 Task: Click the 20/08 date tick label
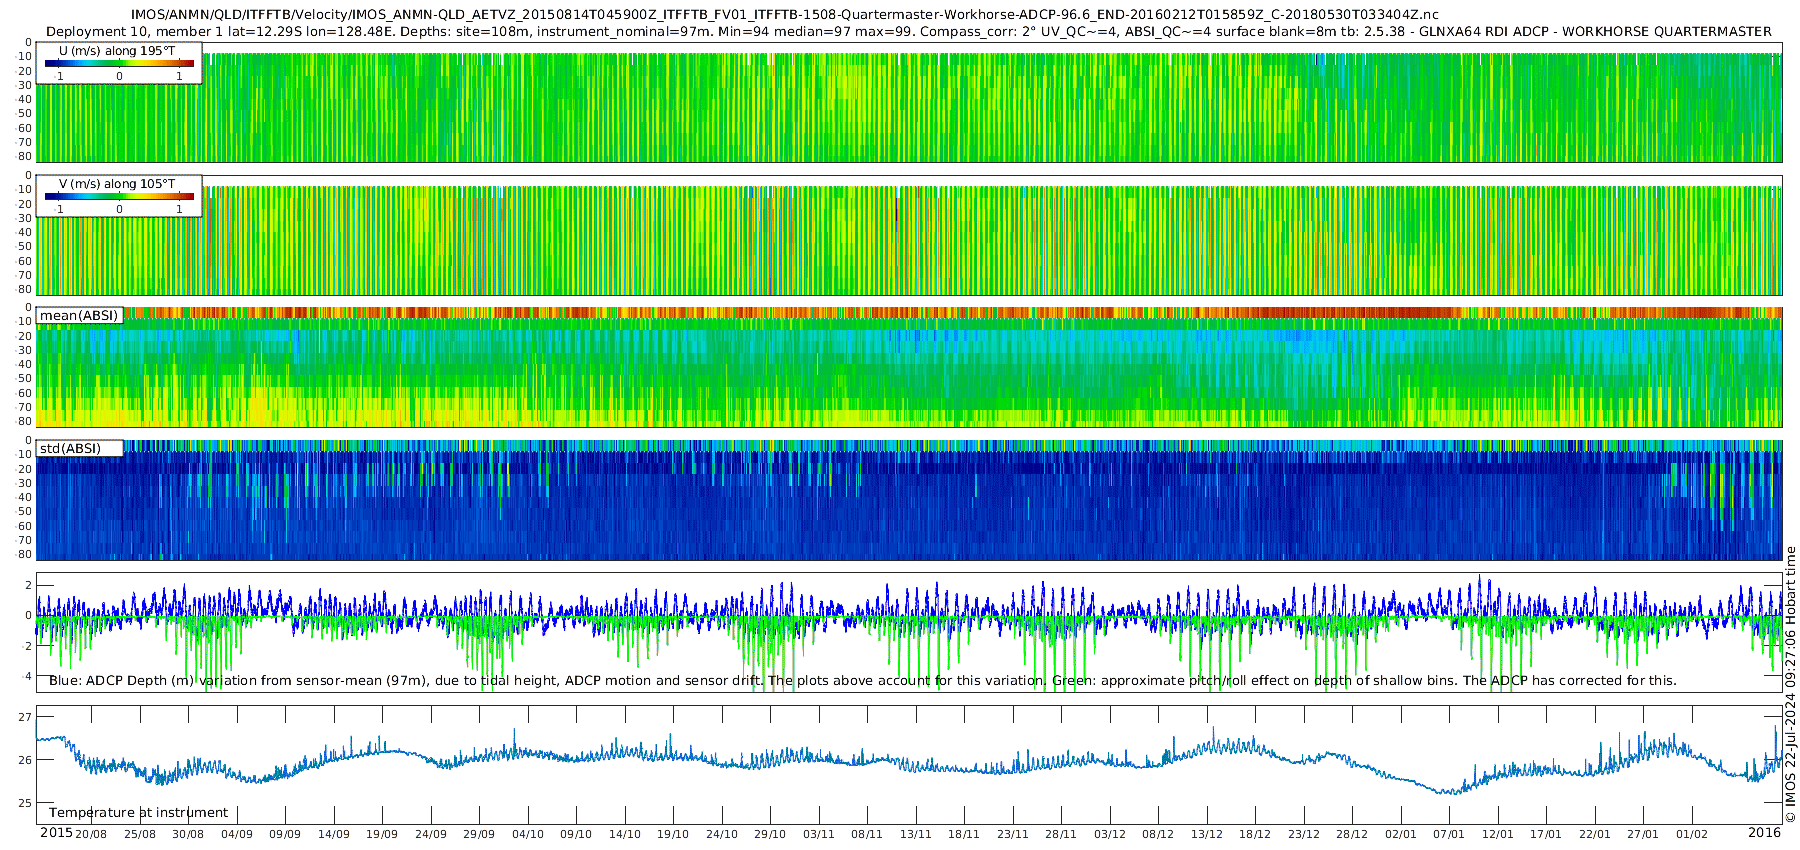click(x=91, y=834)
